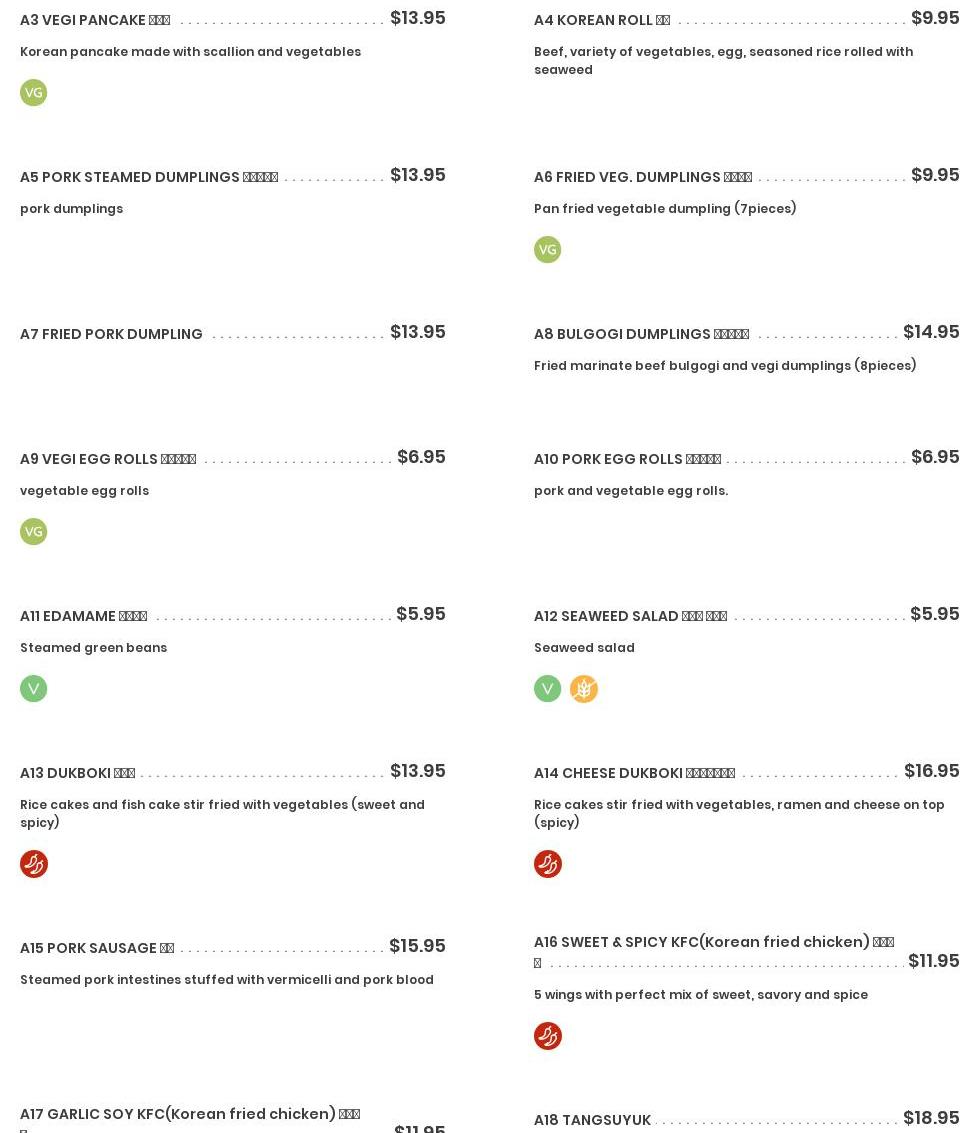Open the A4 Korean Roll menu item
The image size is (965, 1133).
pyautogui.click(x=601, y=20)
